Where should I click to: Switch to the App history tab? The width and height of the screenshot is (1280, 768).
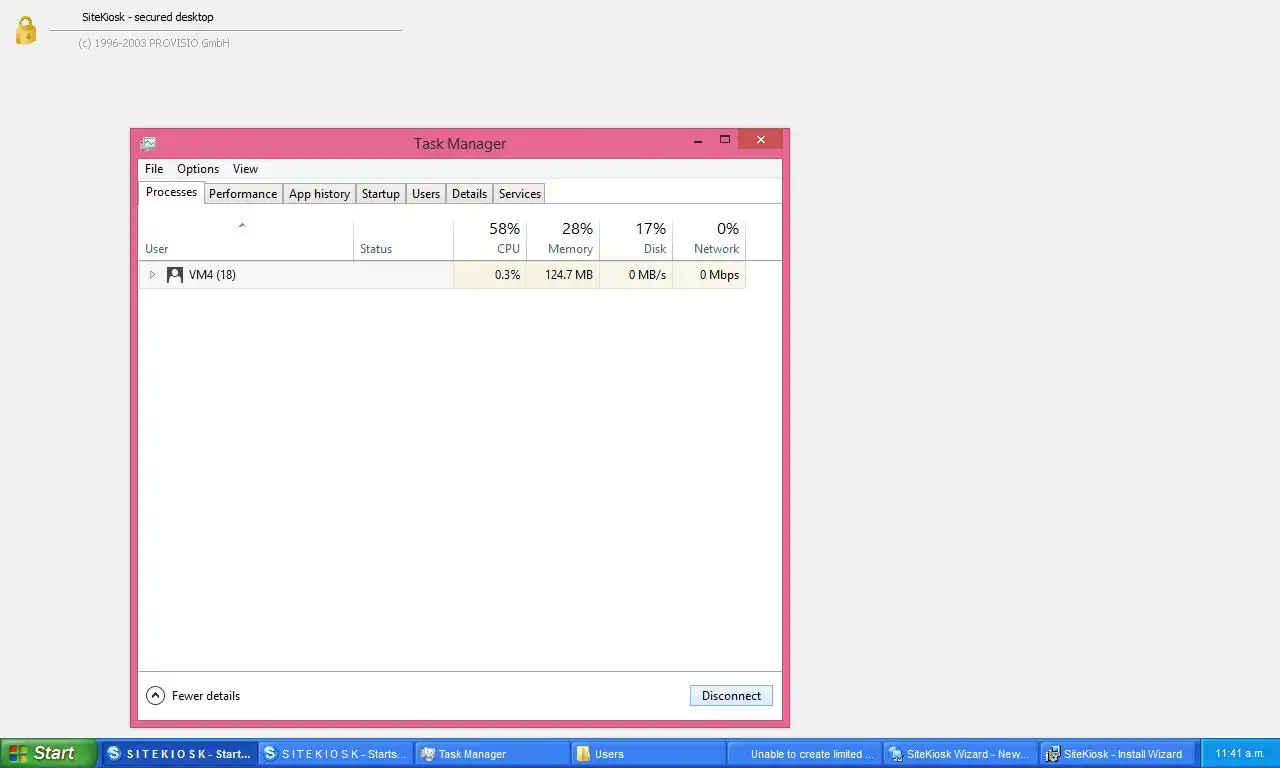pyautogui.click(x=319, y=194)
